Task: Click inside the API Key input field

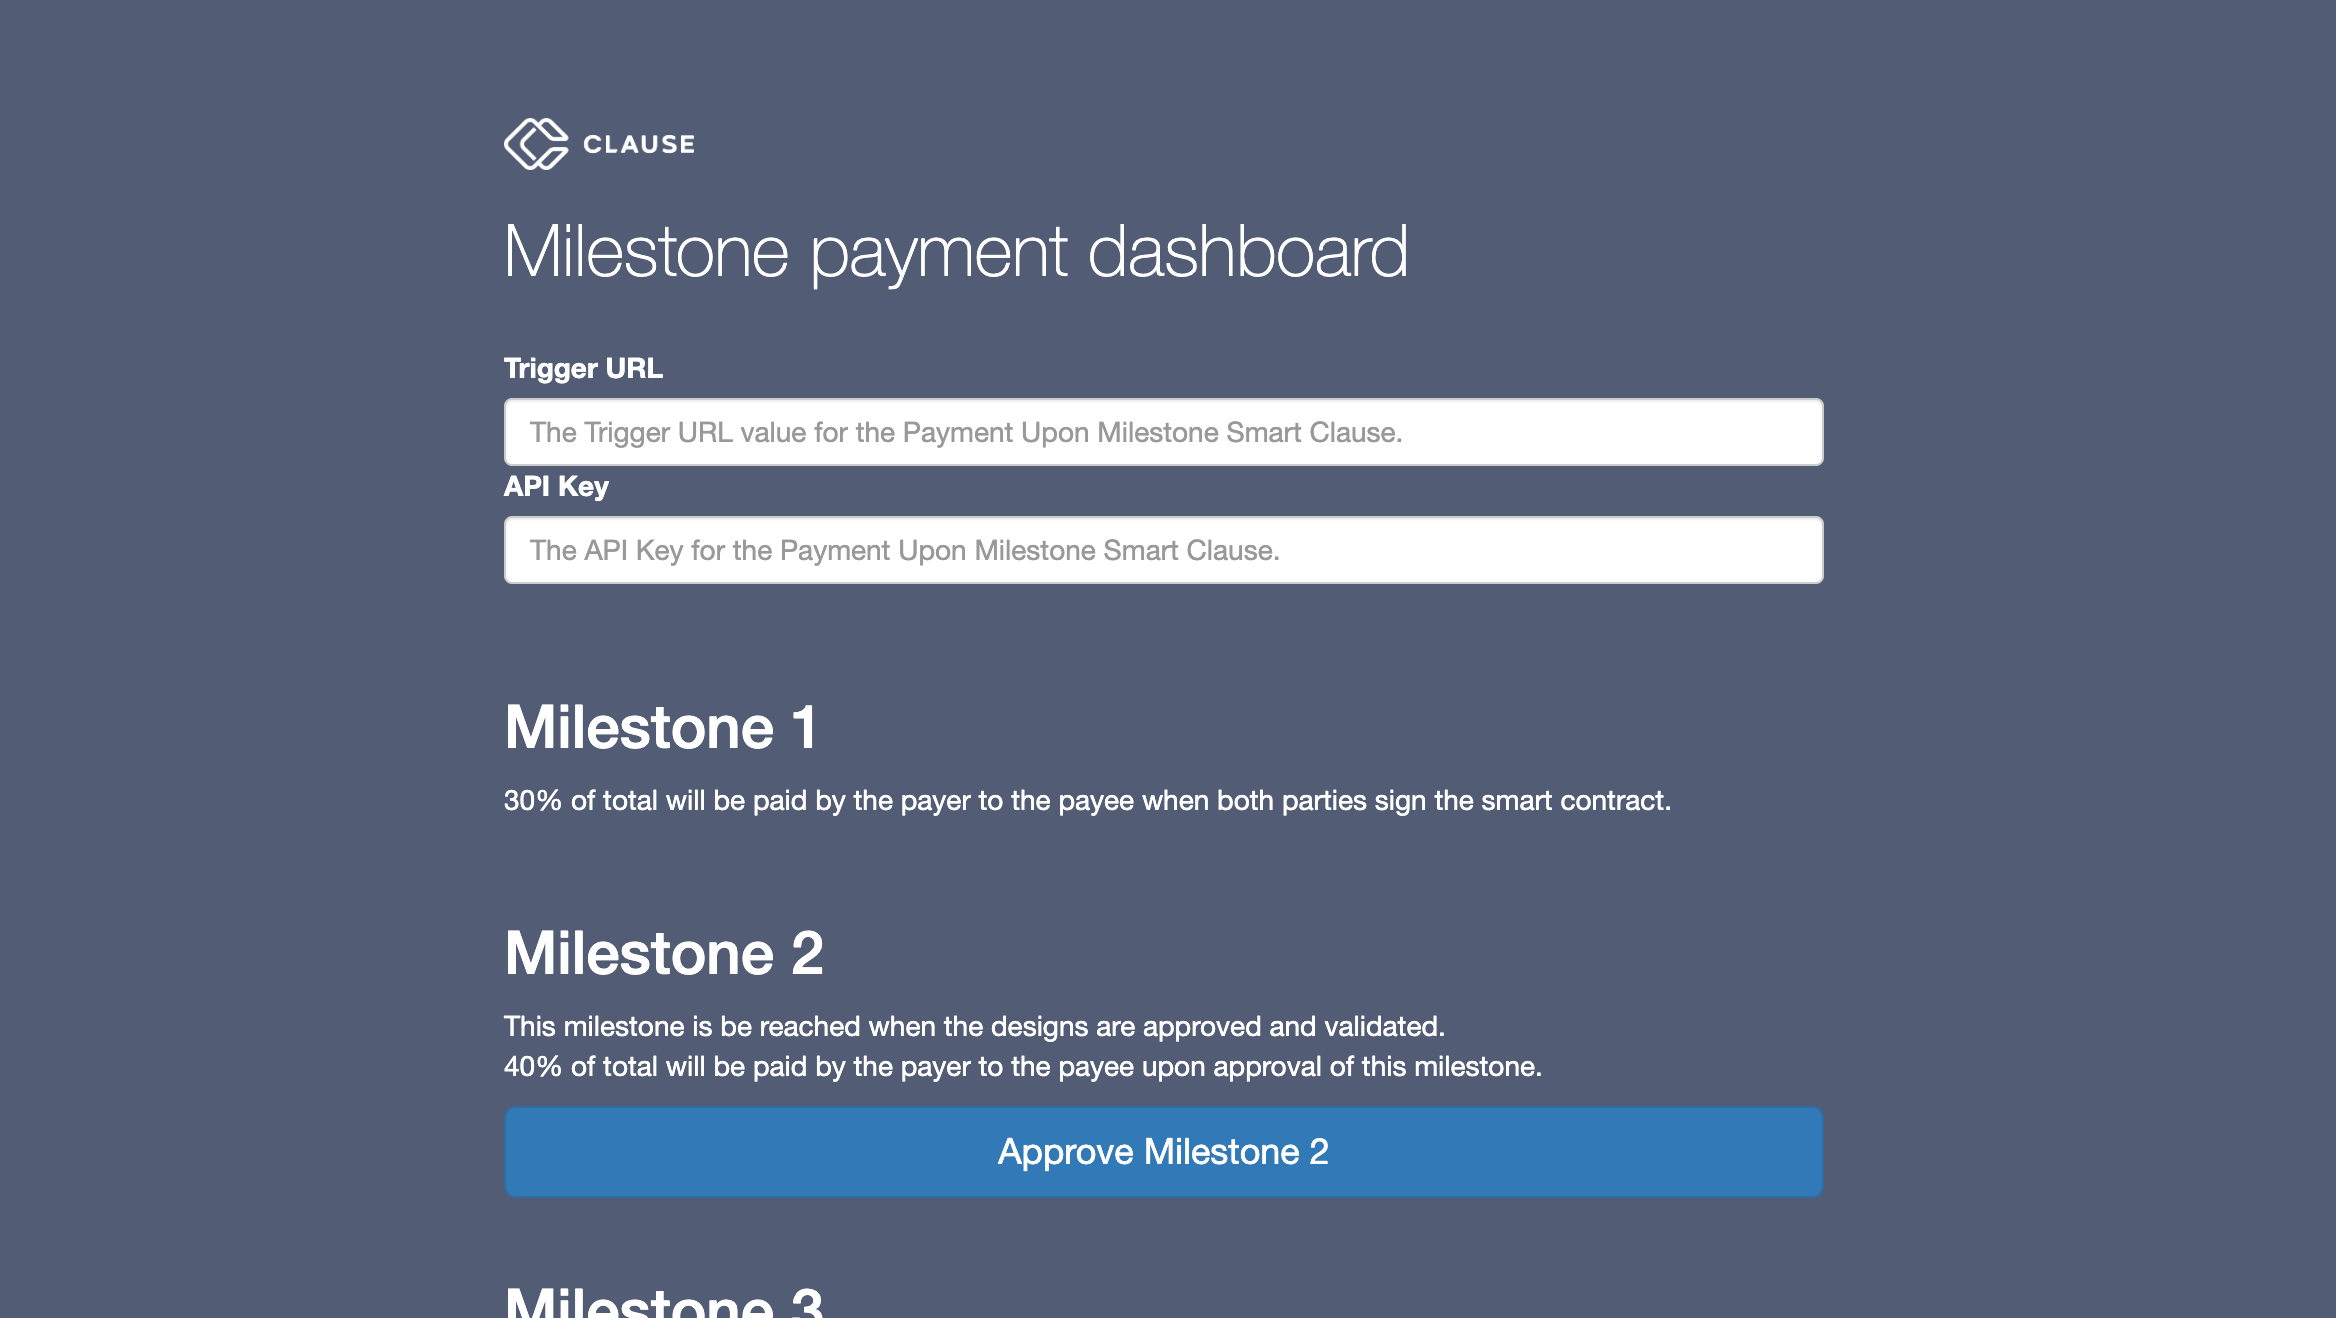Action: coord(1163,549)
